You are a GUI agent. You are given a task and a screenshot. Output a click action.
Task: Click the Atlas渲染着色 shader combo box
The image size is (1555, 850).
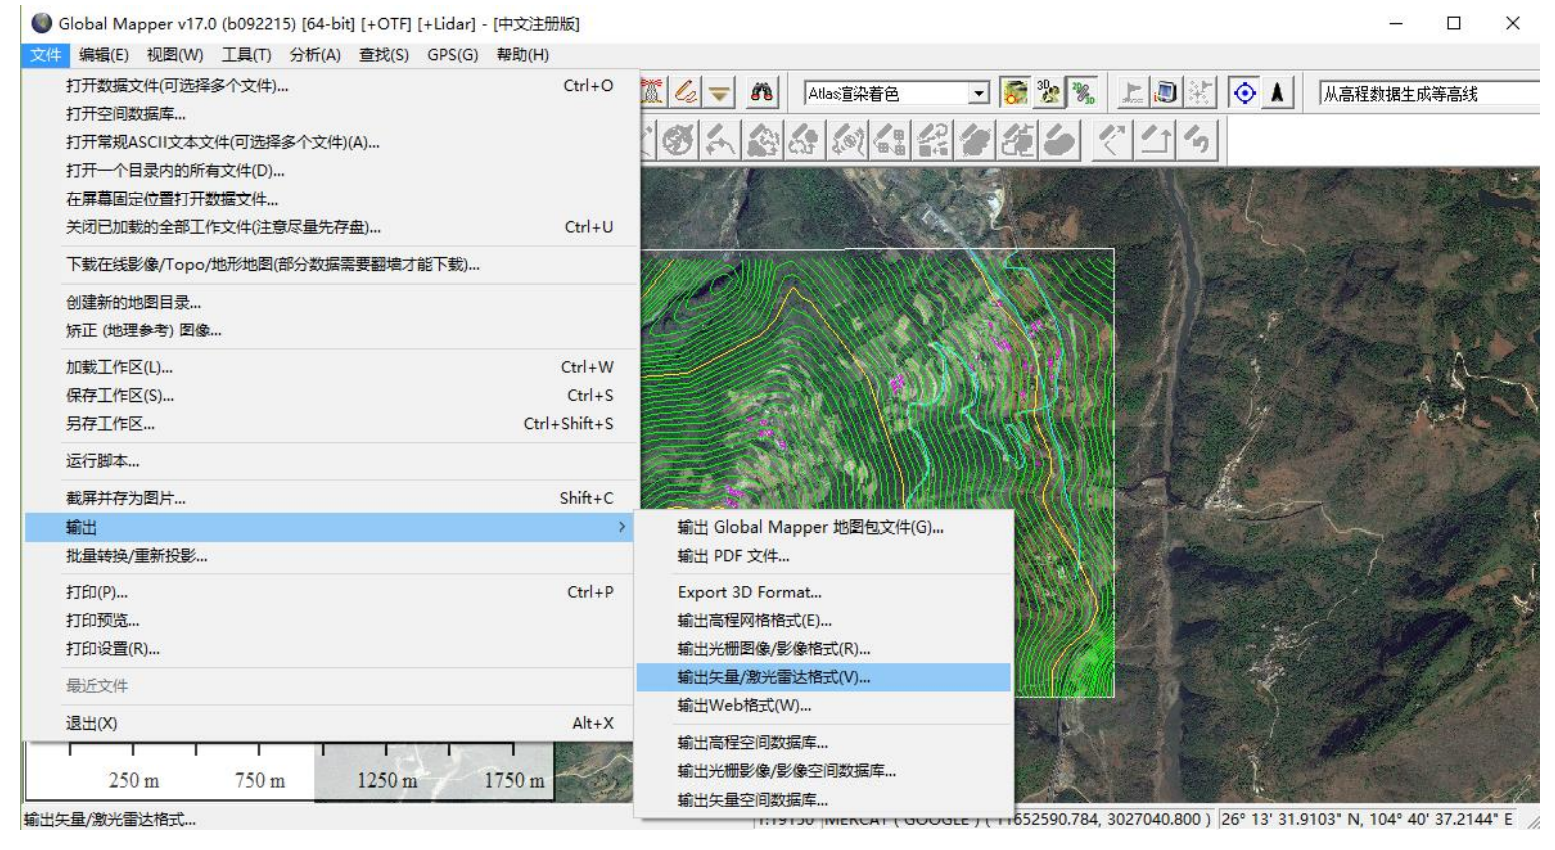point(897,93)
